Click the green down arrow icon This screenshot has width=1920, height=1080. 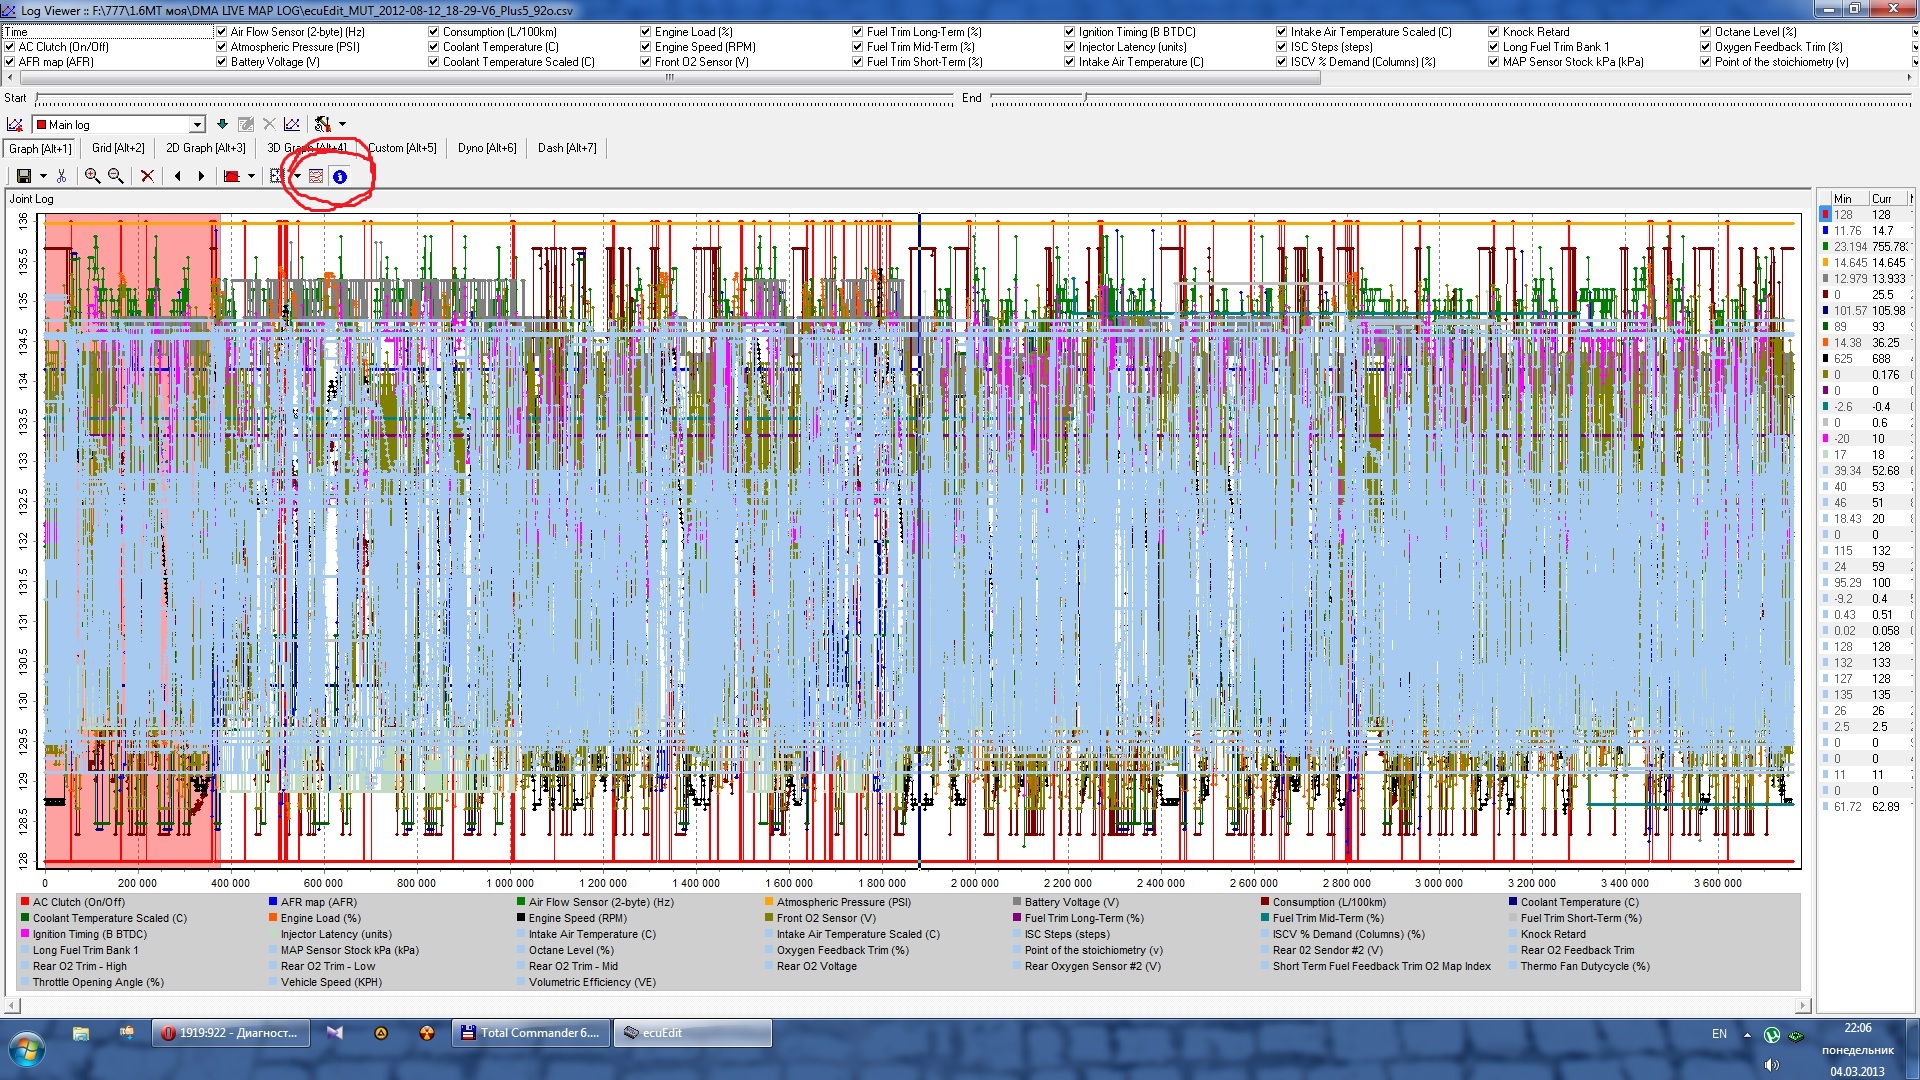pos(222,124)
